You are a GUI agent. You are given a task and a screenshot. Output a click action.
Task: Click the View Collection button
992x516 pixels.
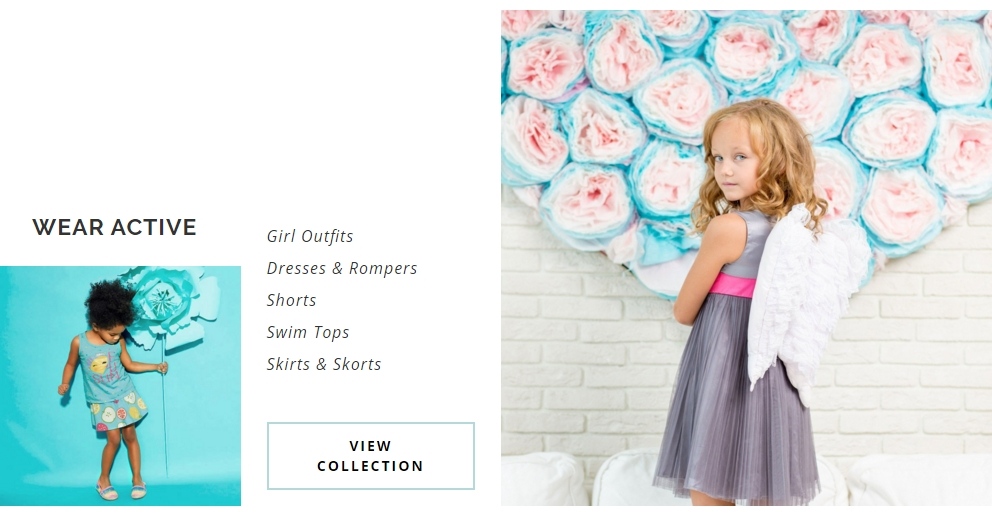pyautogui.click(x=371, y=456)
